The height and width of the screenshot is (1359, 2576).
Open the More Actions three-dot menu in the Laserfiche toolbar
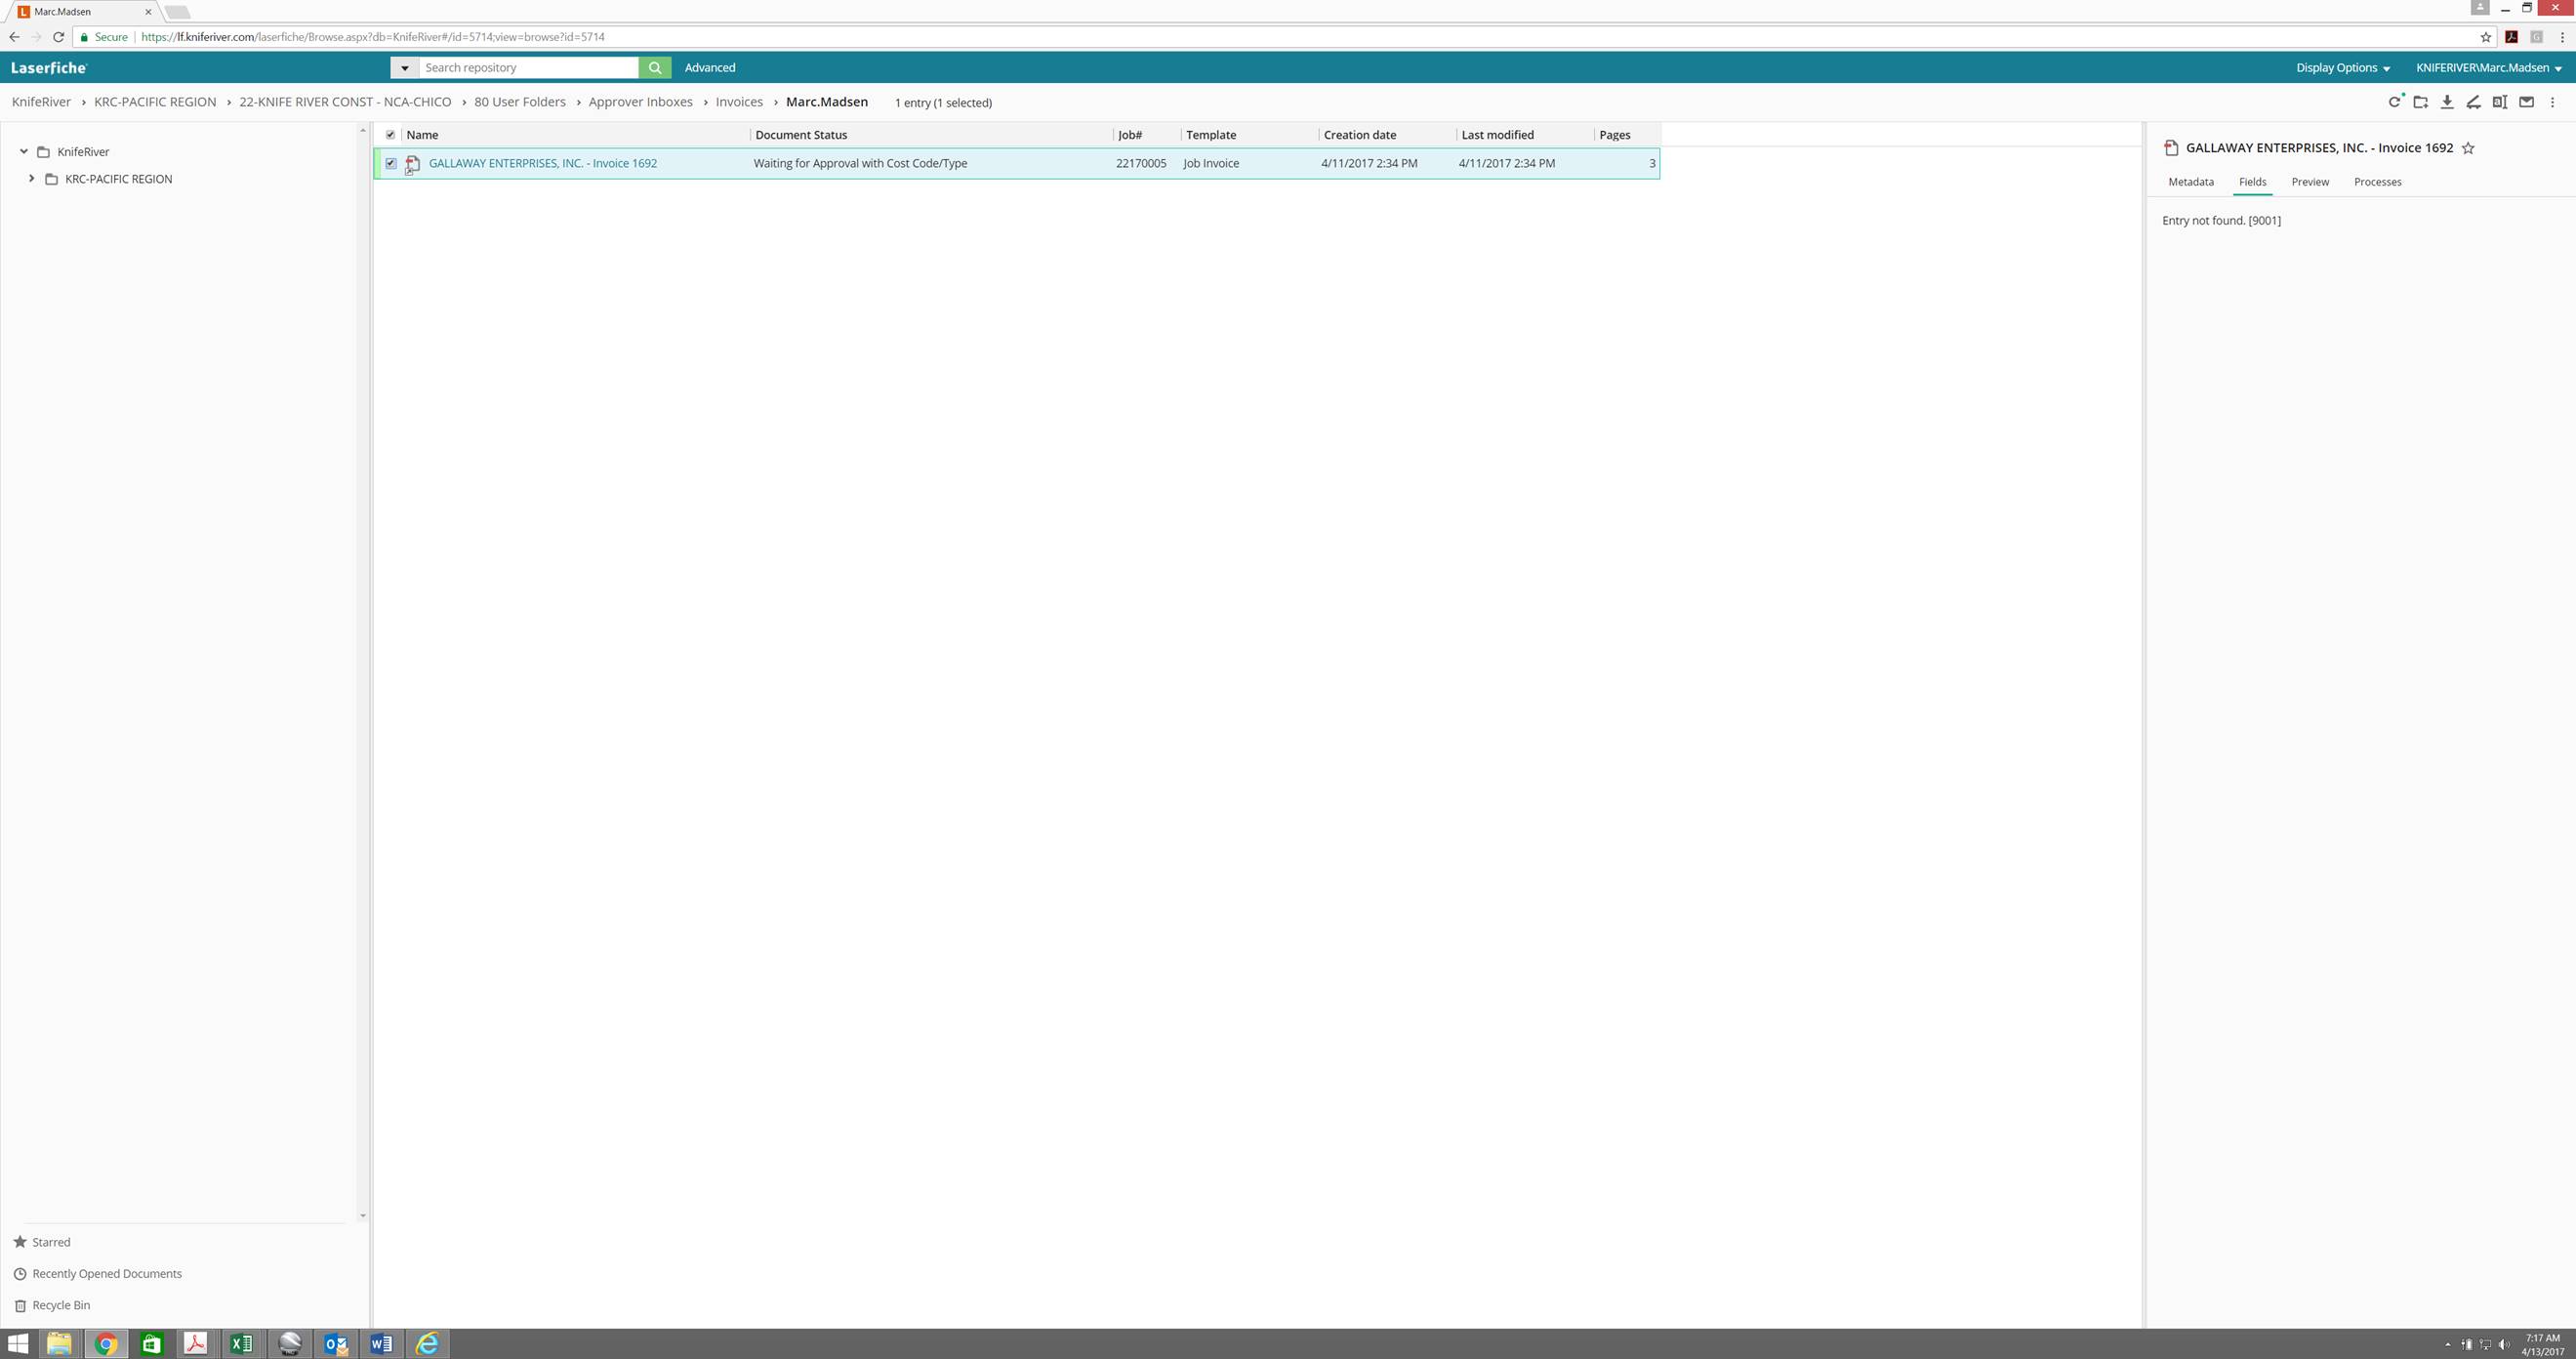(2552, 102)
